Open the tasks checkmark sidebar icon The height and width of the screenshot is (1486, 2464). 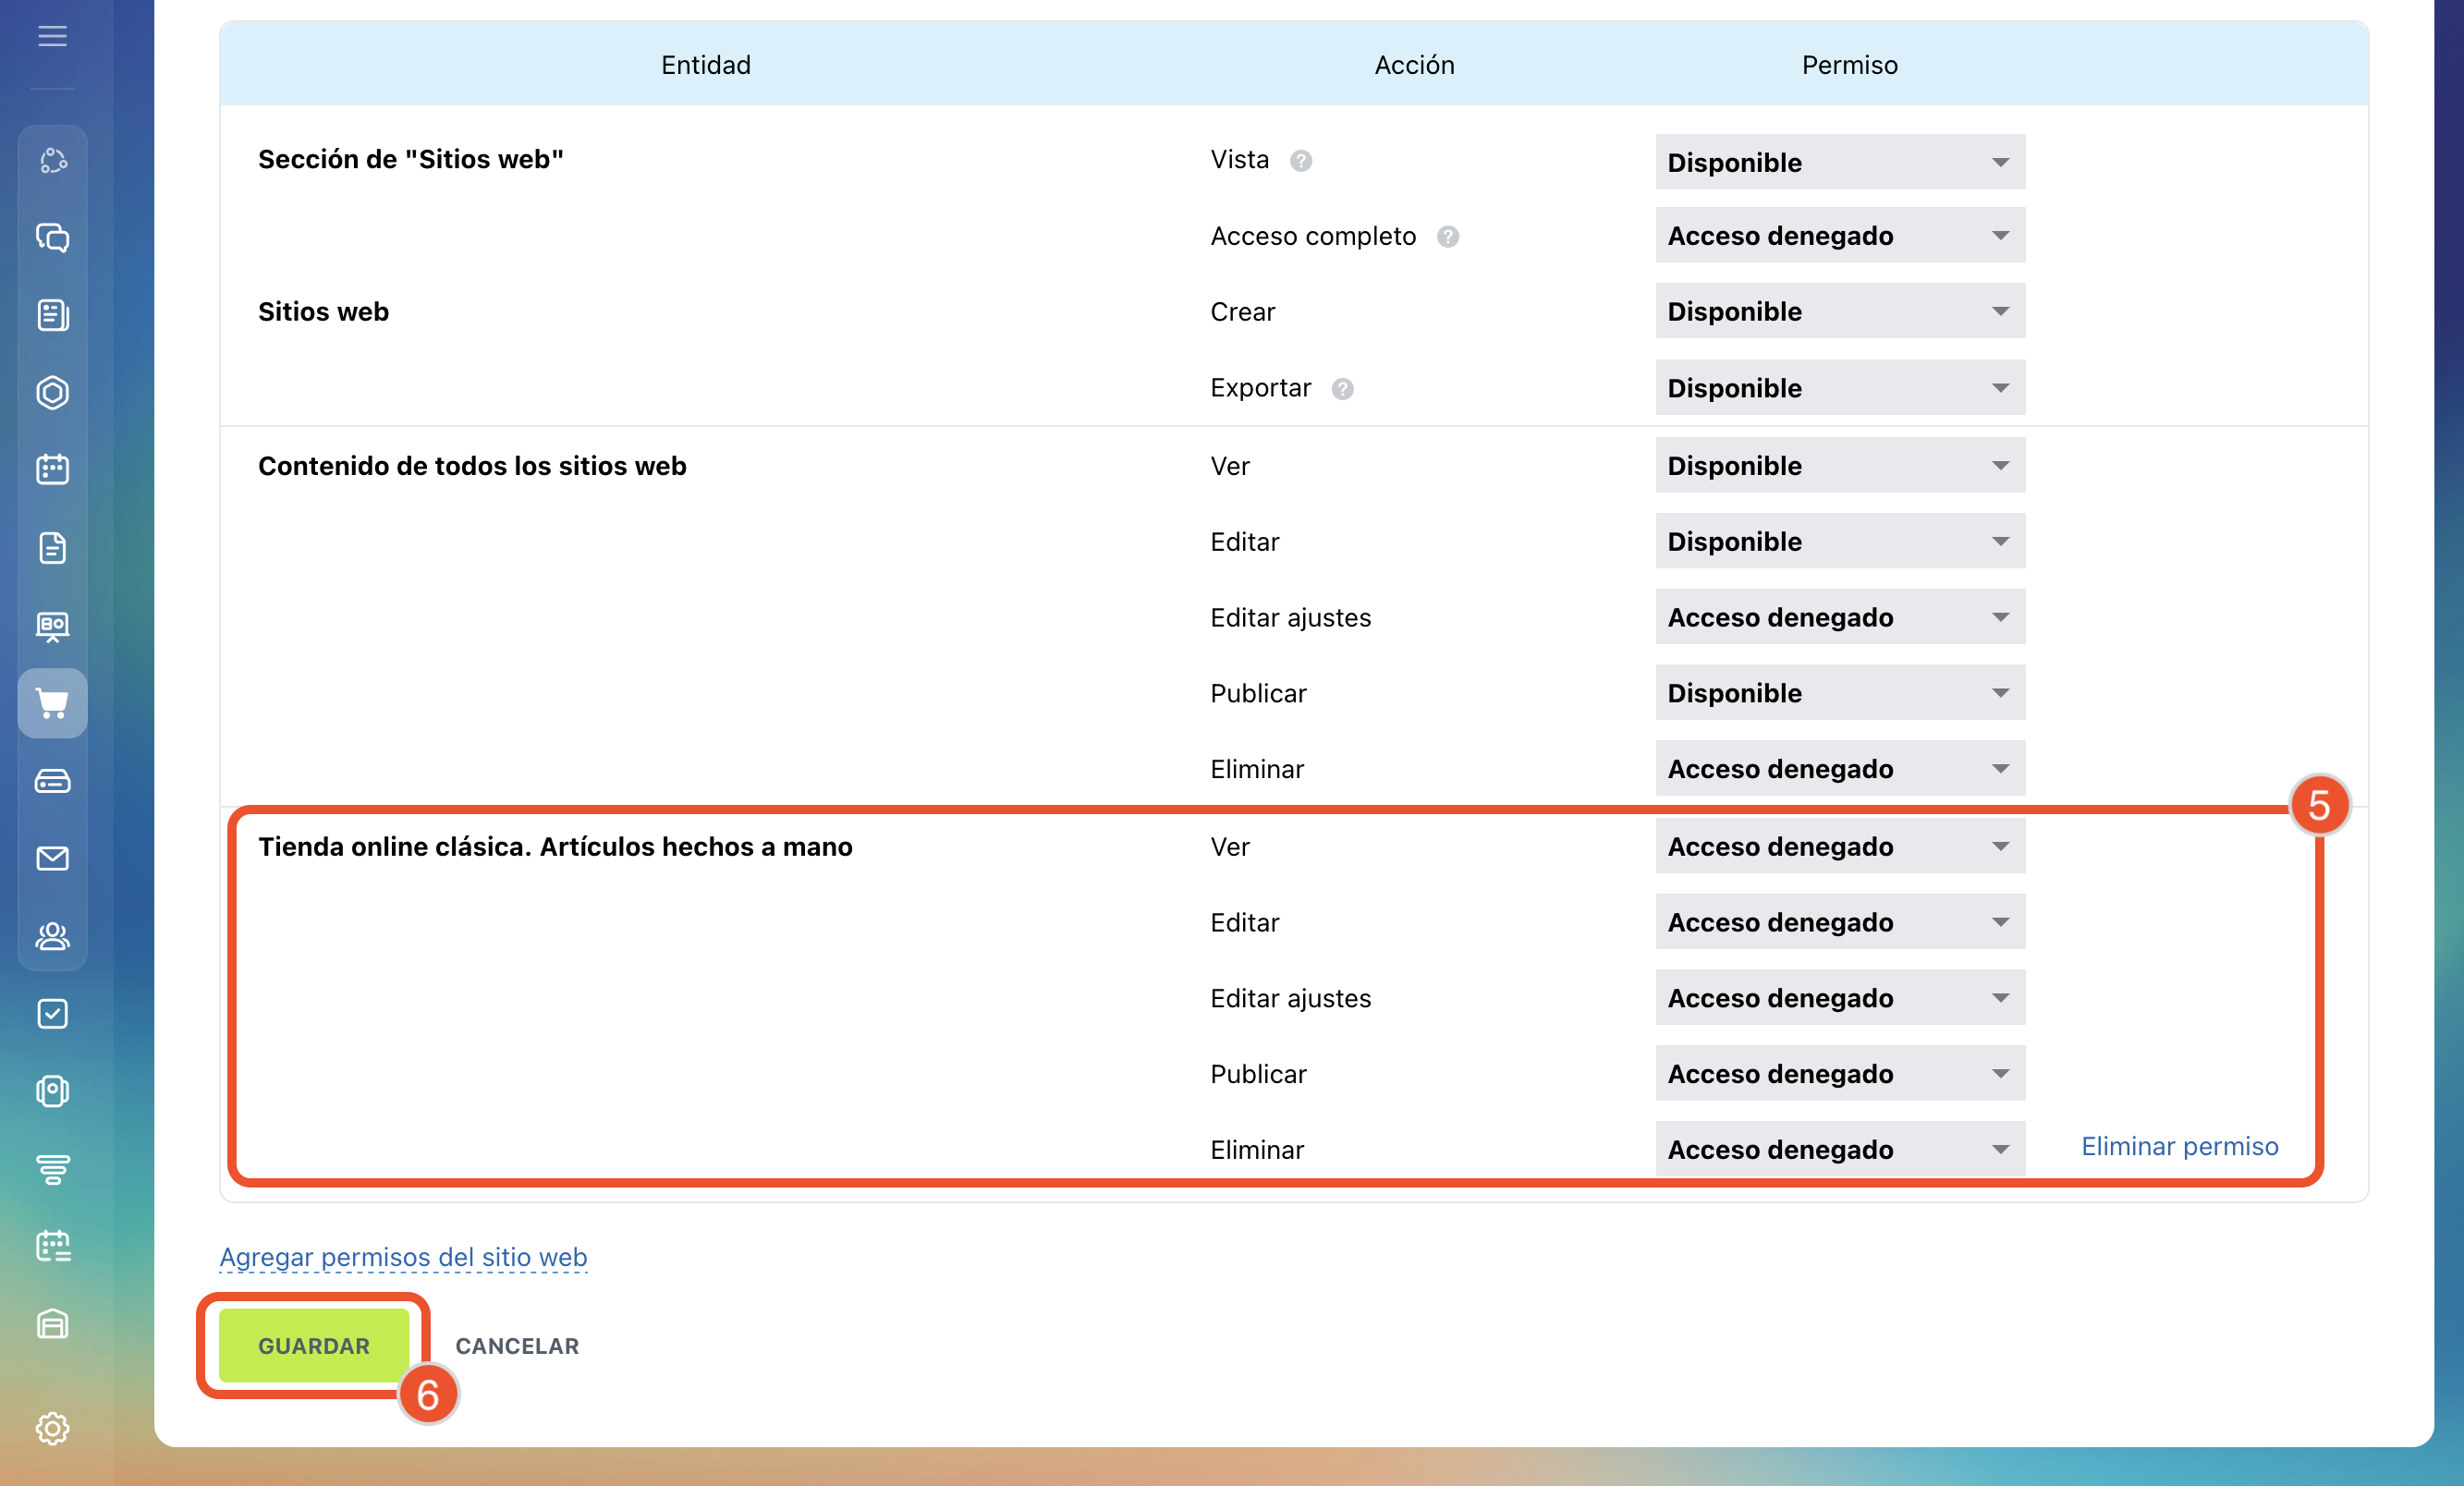[52, 1013]
